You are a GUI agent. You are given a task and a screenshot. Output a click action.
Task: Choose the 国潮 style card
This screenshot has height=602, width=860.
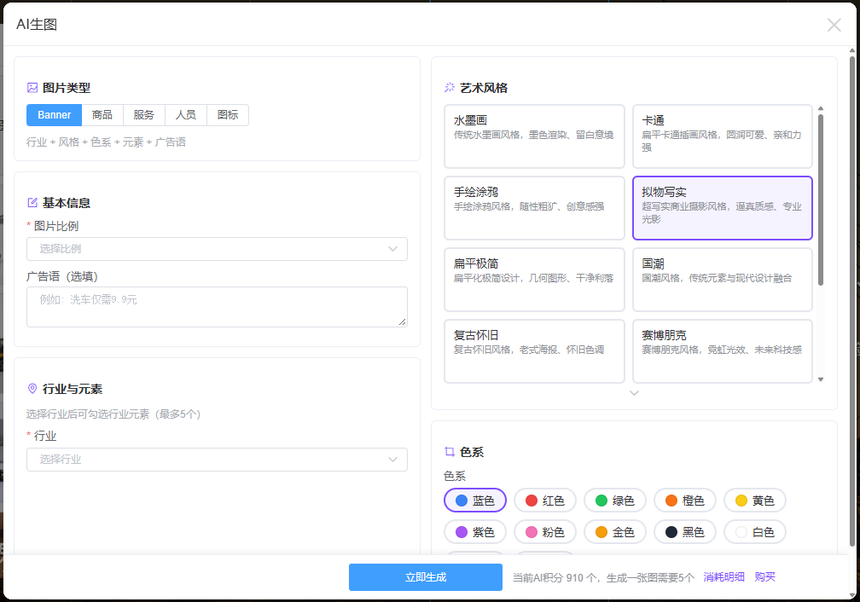pos(722,280)
